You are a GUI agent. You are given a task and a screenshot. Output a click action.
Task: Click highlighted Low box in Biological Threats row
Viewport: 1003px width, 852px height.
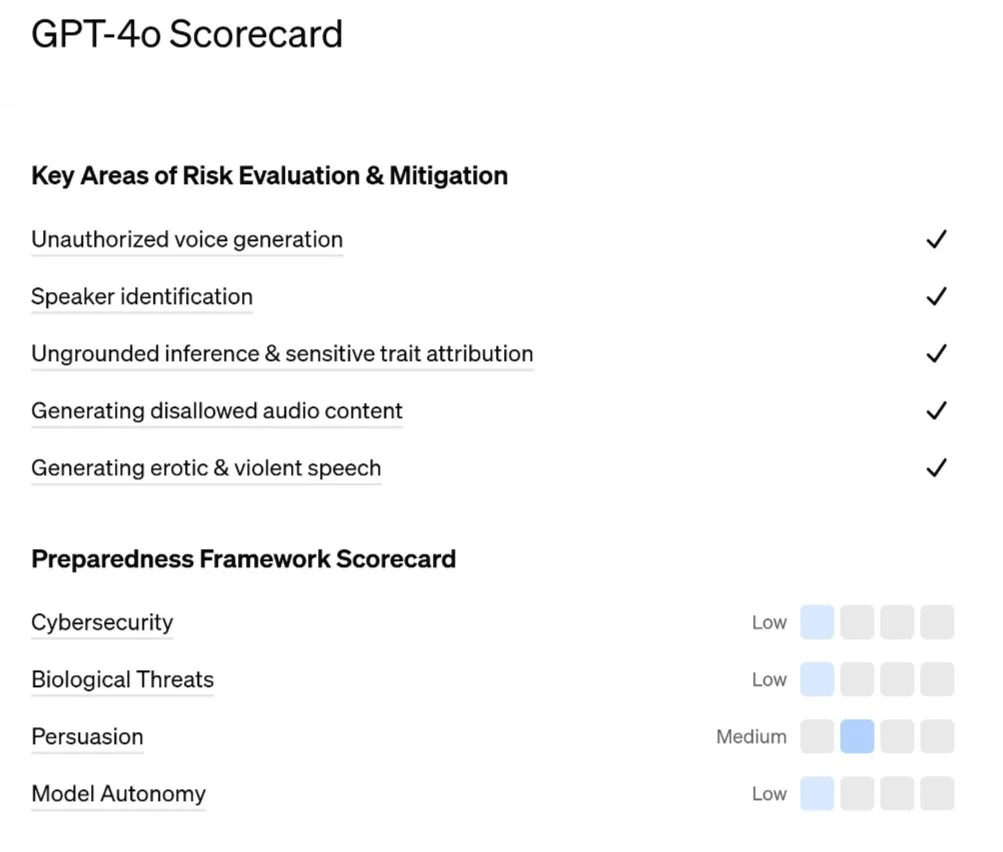coord(817,679)
